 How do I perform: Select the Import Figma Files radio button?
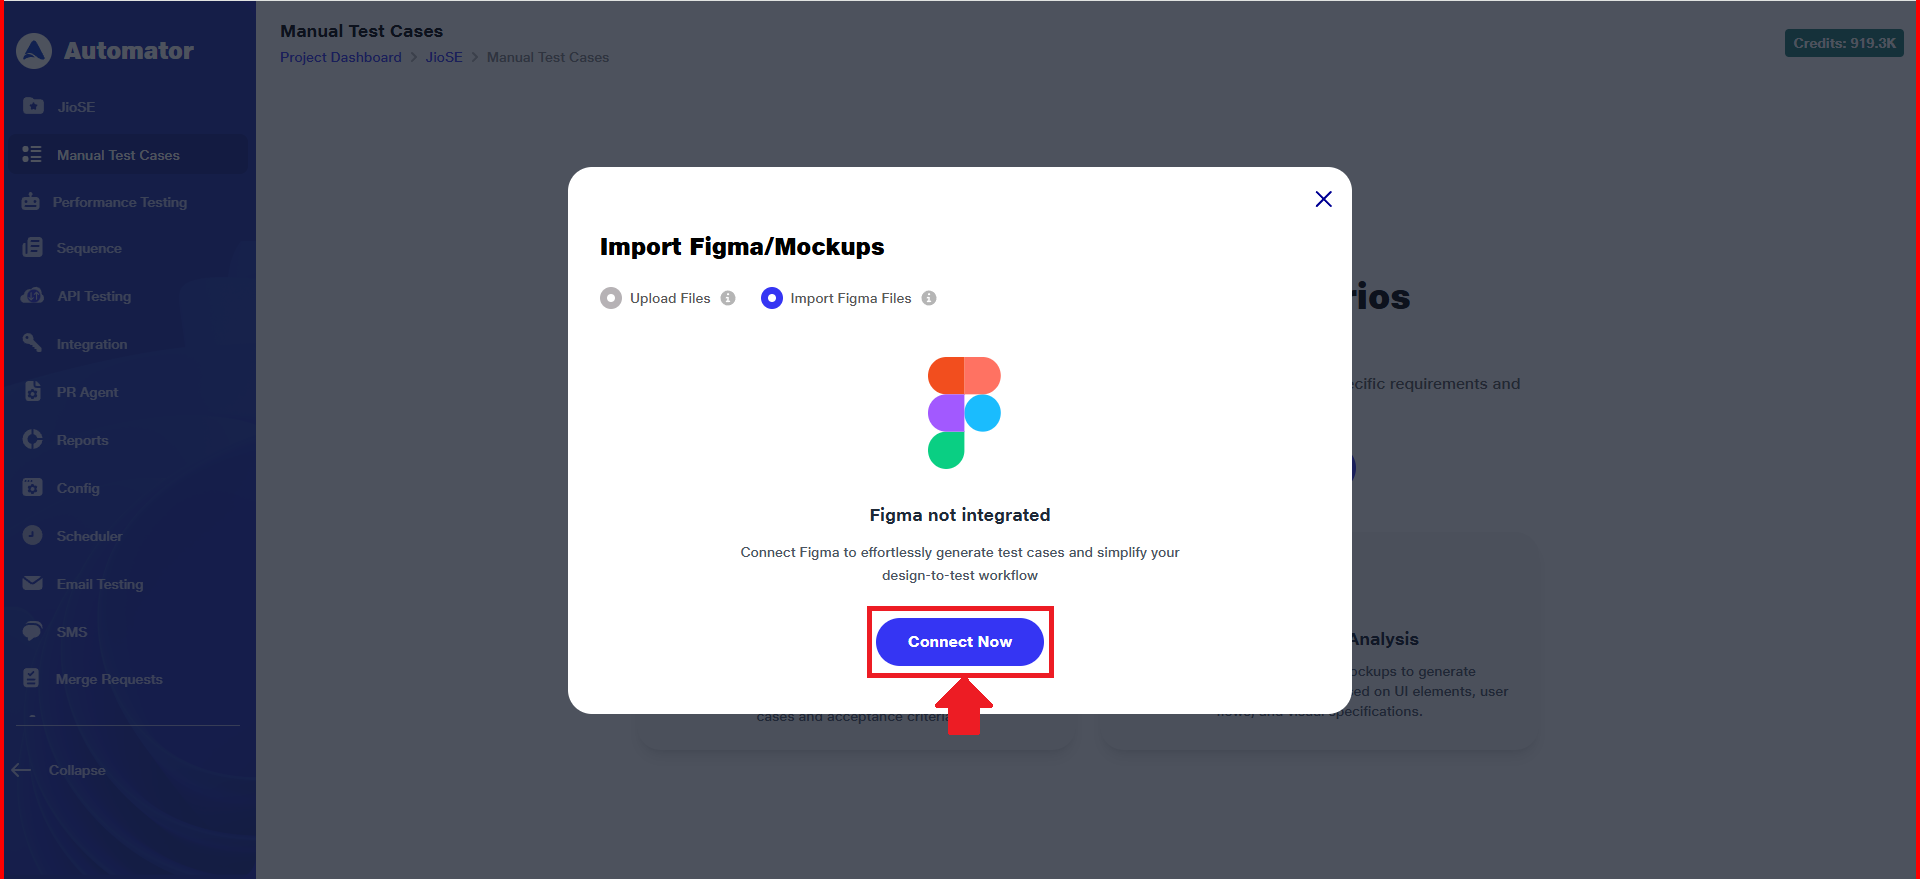point(772,298)
